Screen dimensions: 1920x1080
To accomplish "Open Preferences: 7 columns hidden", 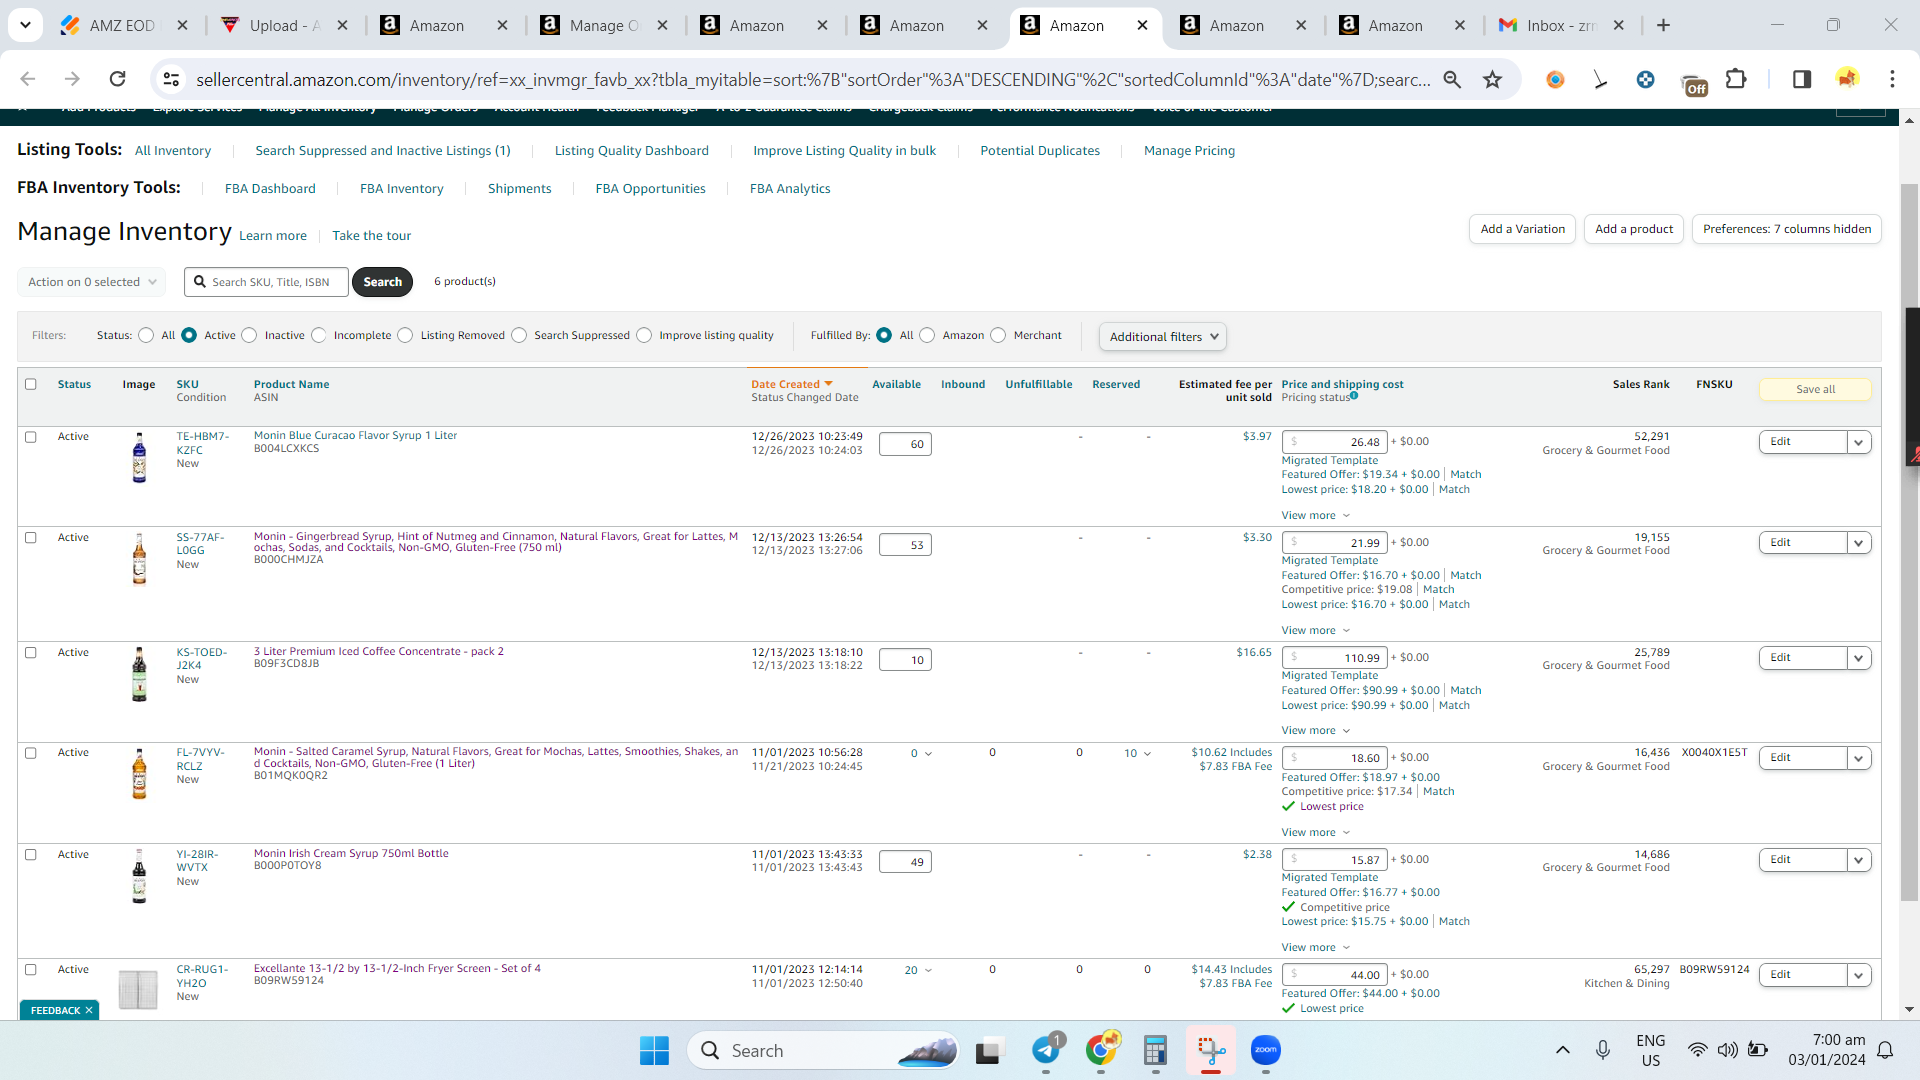I will tap(1787, 229).
